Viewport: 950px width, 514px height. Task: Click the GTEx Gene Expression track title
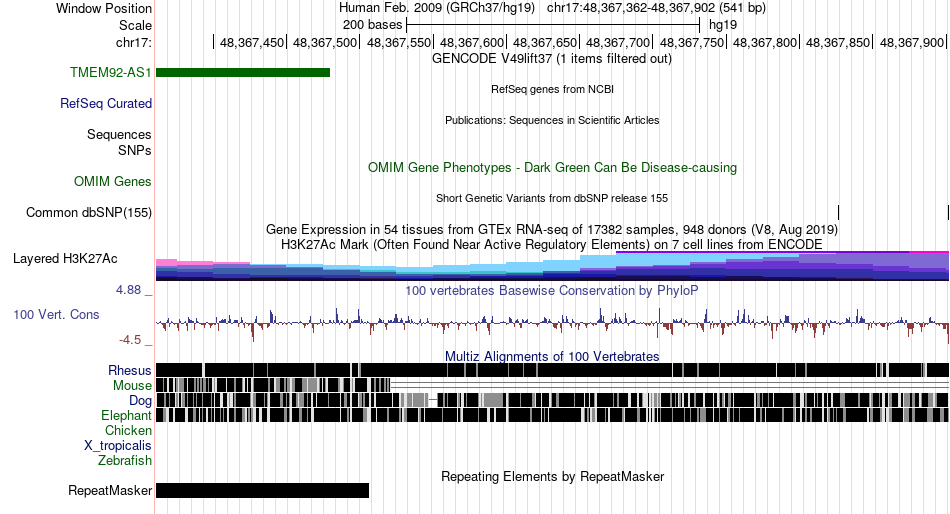(552, 230)
